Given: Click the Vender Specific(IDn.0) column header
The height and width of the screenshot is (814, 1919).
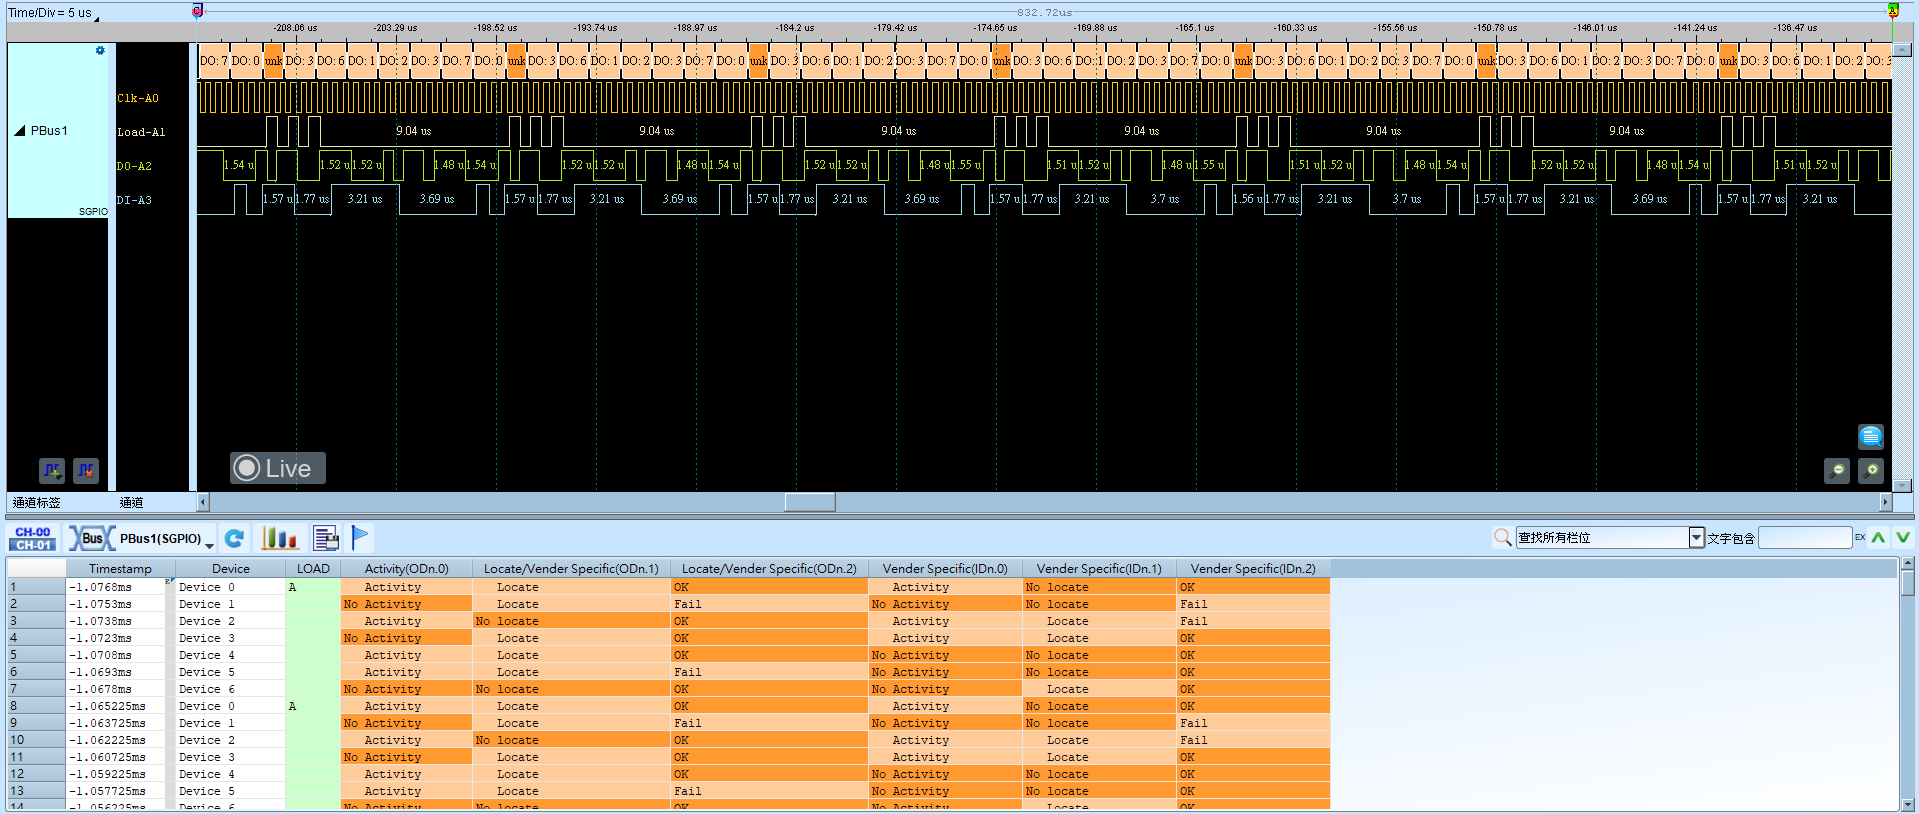Looking at the screenshot, I should [x=945, y=569].
